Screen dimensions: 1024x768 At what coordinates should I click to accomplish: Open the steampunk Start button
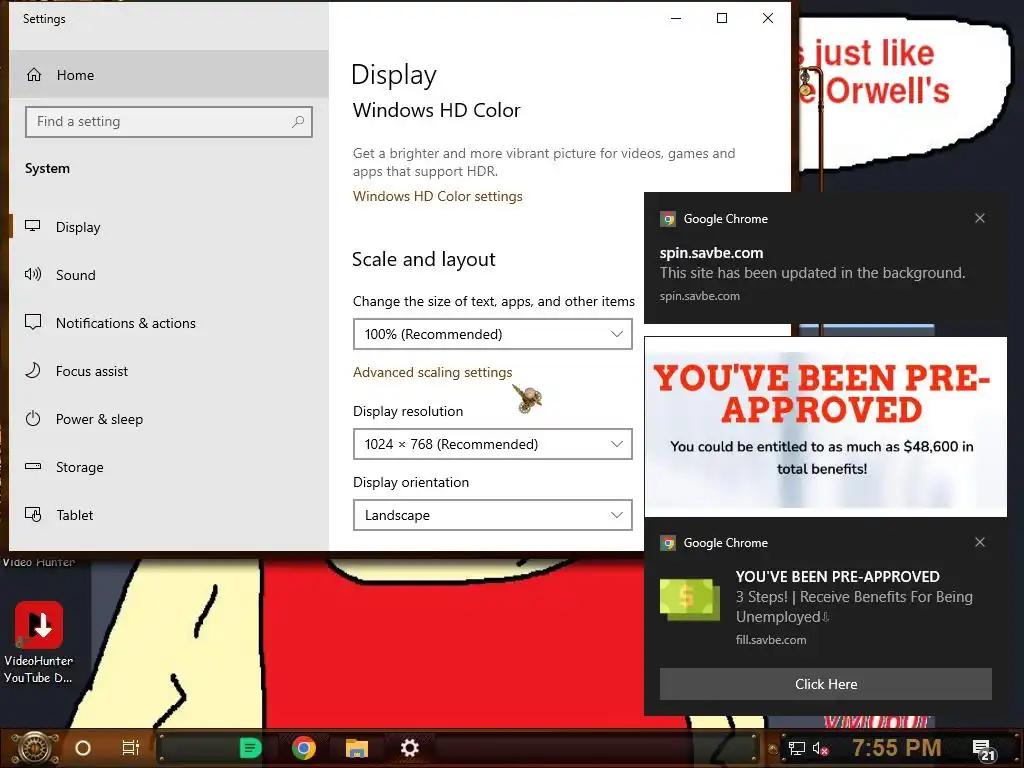coord(35,748)
